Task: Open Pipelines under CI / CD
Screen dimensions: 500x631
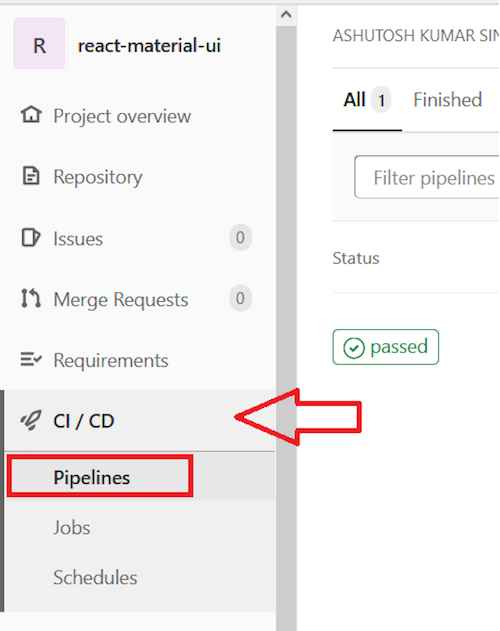Action: click(92, 478)
